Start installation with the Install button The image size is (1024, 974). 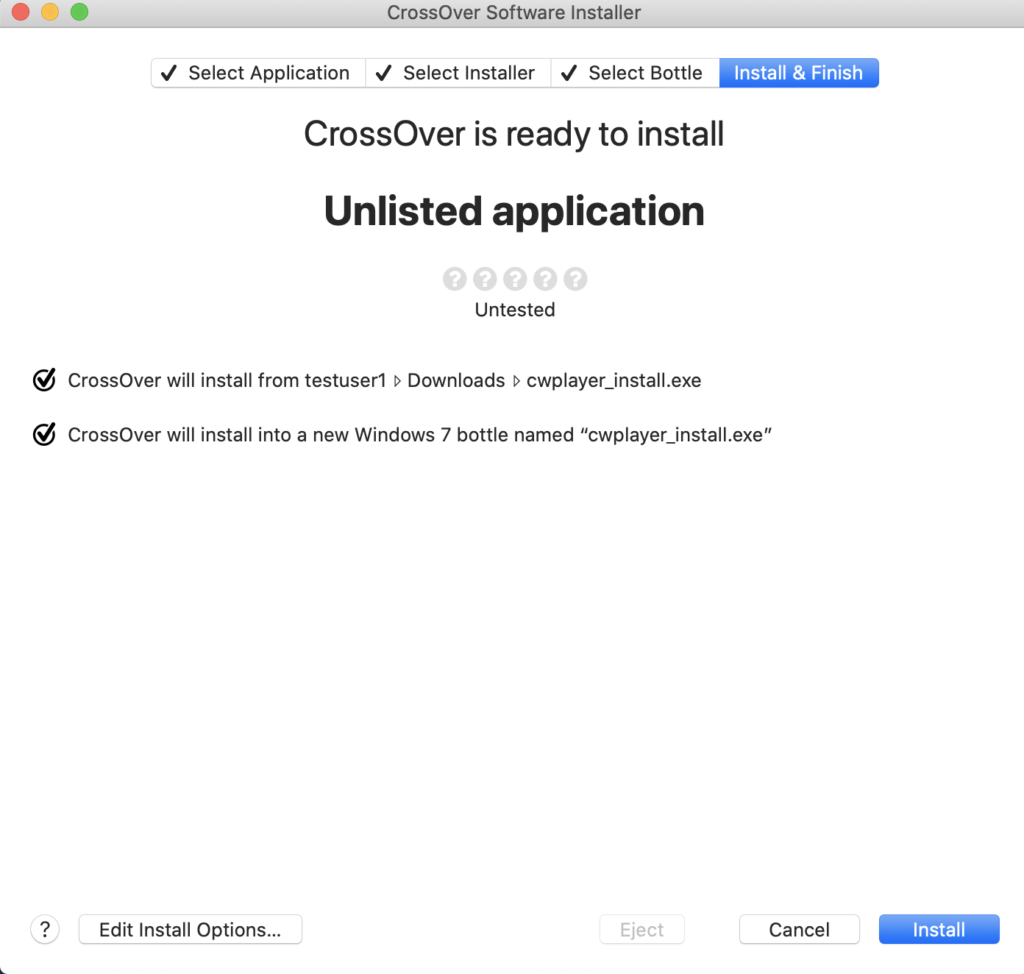[938, 929]
